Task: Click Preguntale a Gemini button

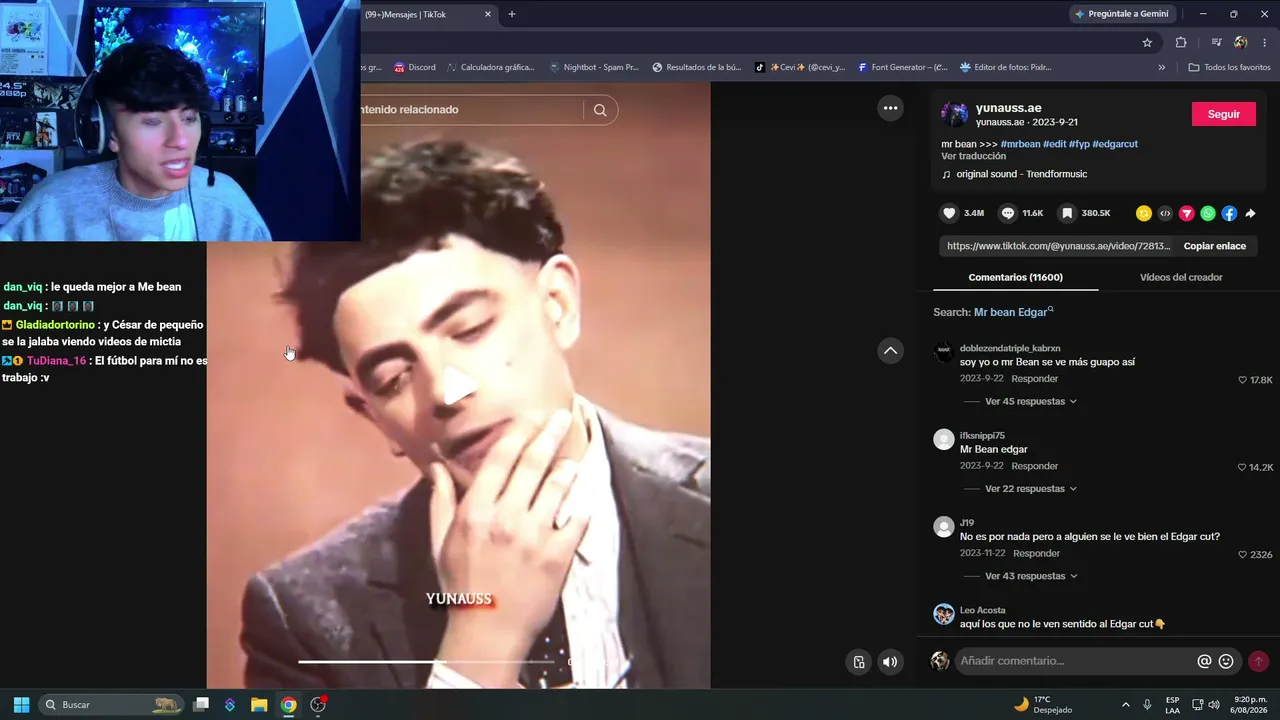Action: click(1122, 14)
